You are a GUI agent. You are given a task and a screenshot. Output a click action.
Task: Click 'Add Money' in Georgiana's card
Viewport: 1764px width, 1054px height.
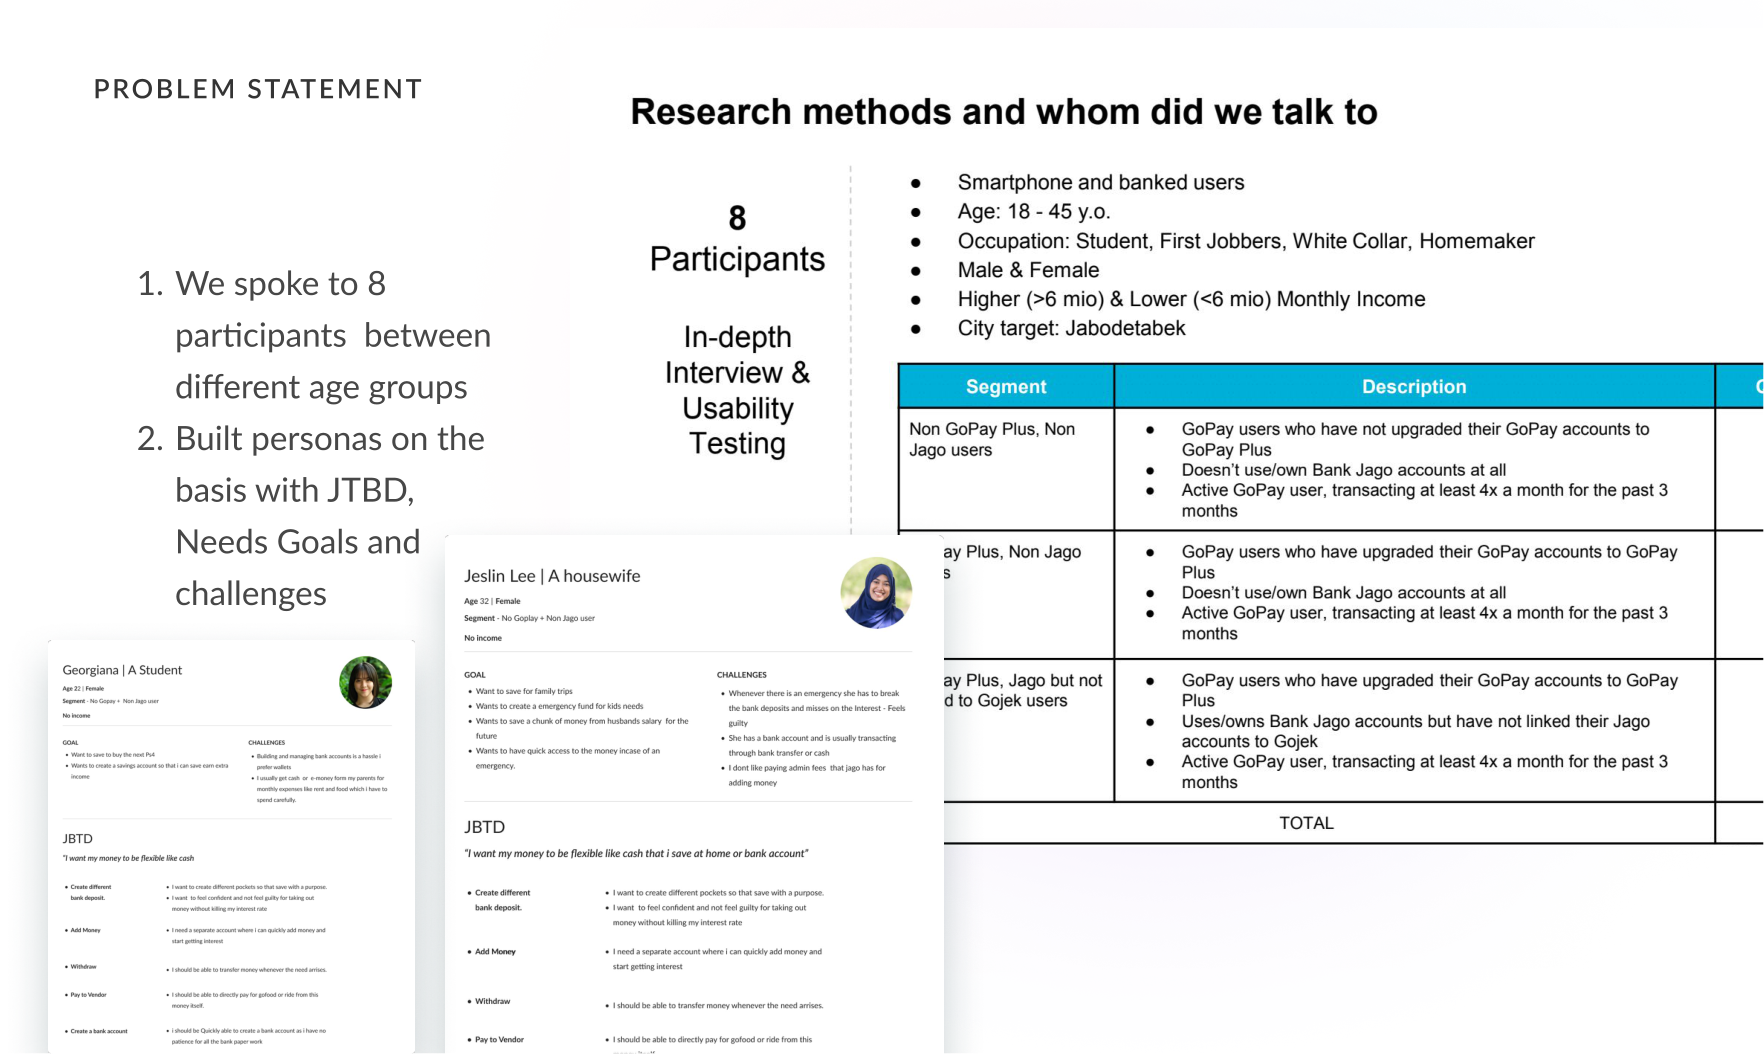point(85,930)
